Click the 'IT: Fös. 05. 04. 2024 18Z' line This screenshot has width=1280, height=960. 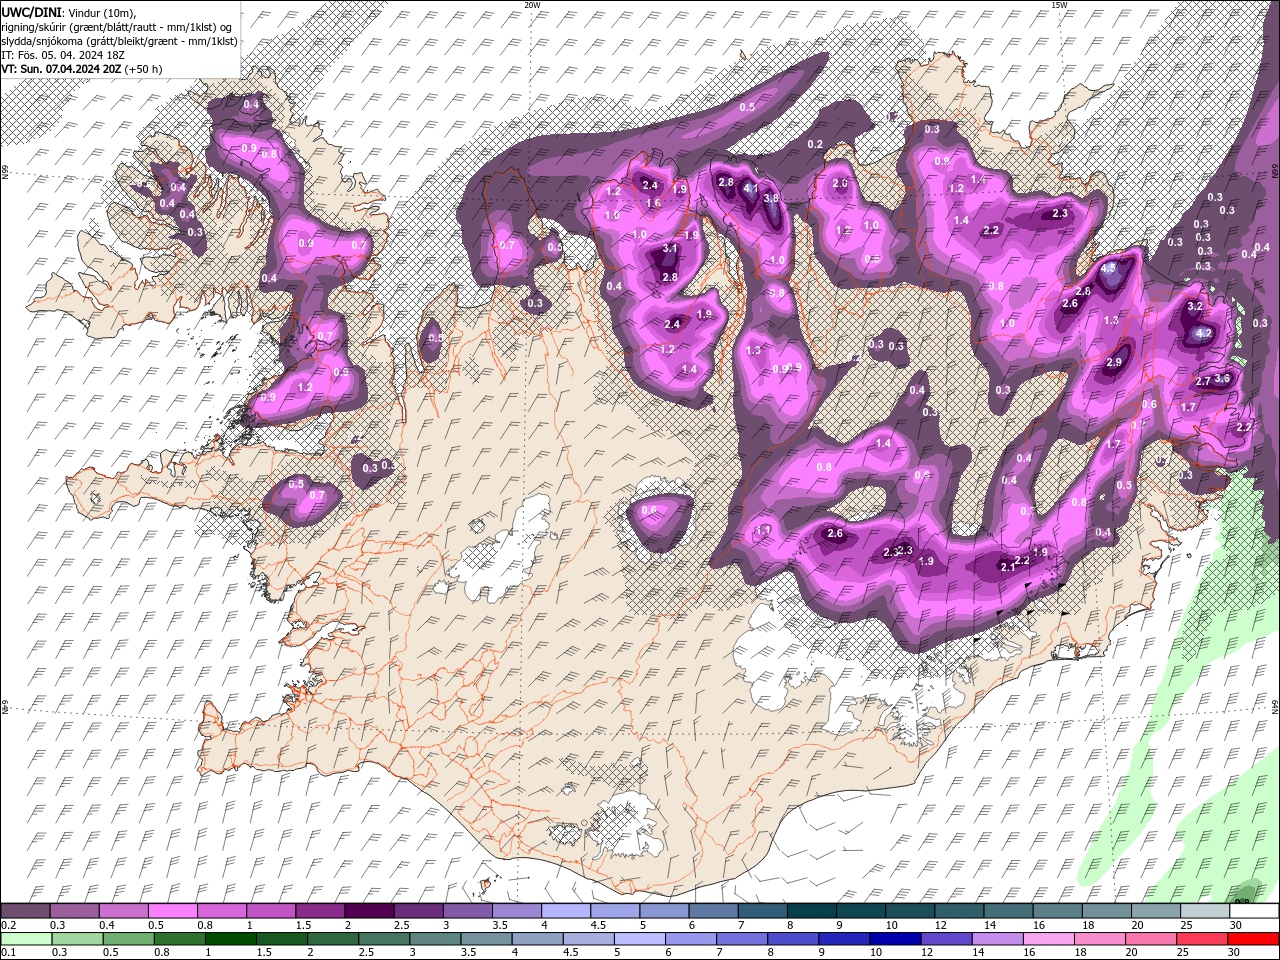(63, 55)
